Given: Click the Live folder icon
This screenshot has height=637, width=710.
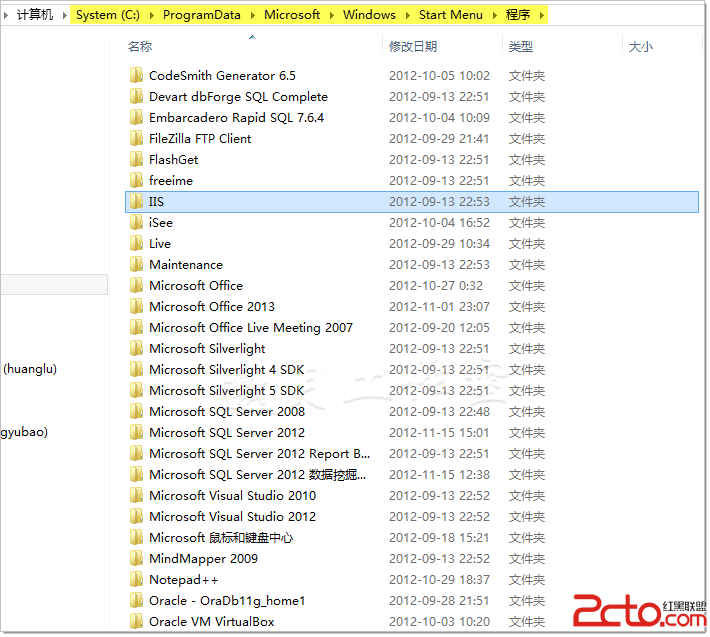Looking at the screenshot, I should coord(136,244).
